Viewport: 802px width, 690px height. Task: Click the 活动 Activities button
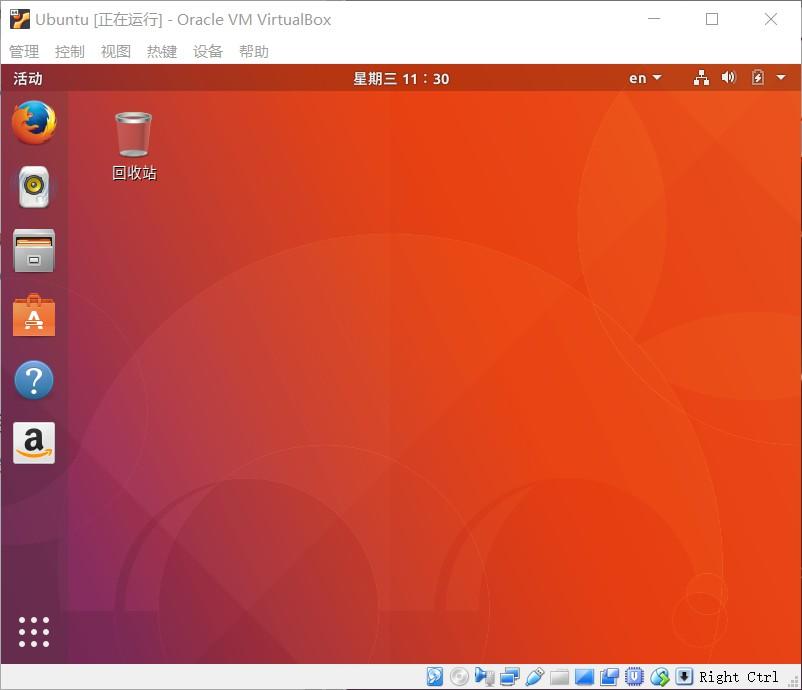[x=28, y=78]
